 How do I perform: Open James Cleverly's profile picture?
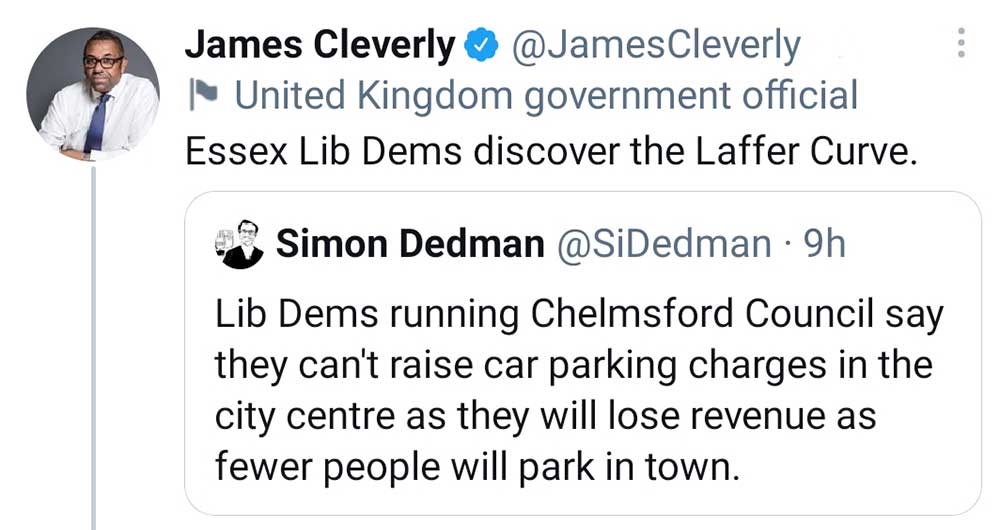coord(92,95)
